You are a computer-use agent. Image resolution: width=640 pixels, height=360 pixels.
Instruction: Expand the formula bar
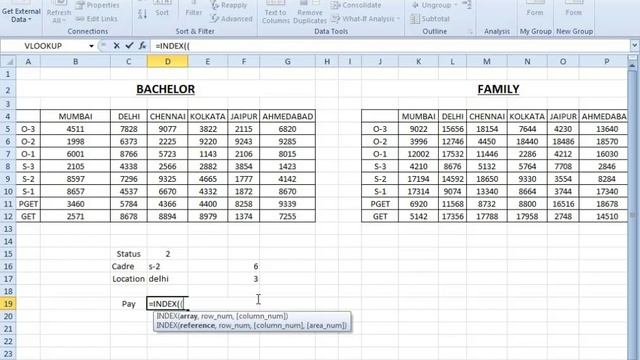(634, 46)
